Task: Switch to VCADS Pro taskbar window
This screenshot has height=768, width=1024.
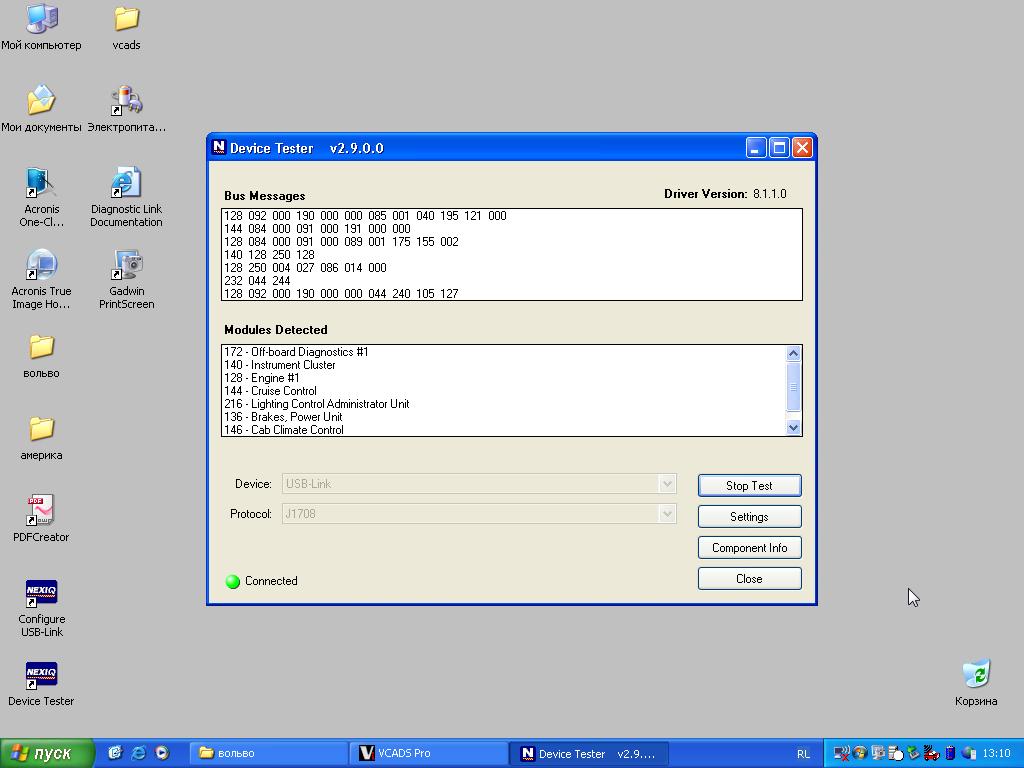Action: 429,753
